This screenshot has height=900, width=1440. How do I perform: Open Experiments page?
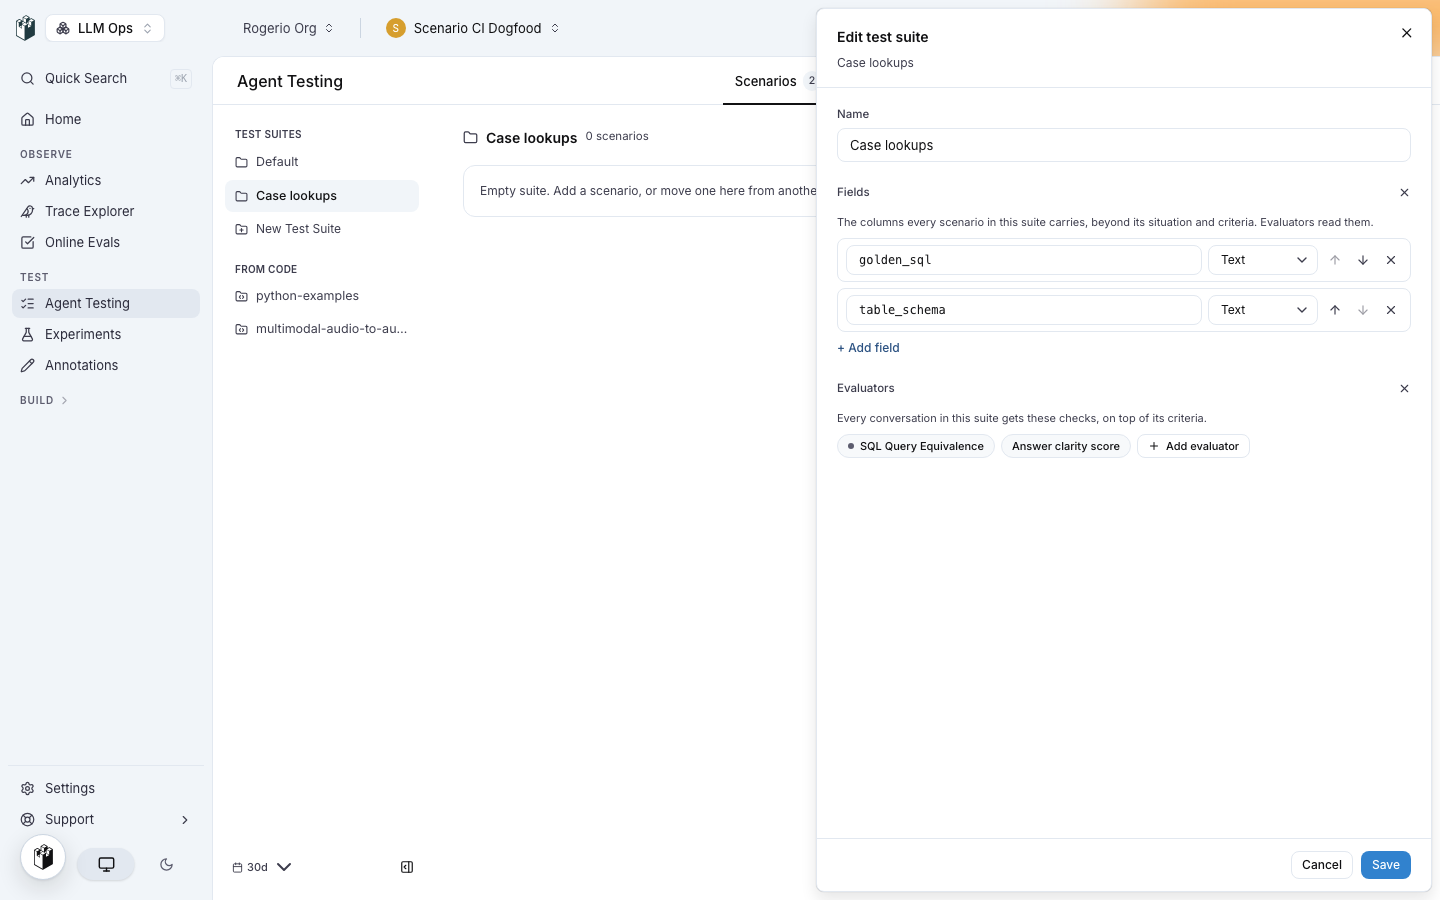pyautogui.click(x=106, y=334)
